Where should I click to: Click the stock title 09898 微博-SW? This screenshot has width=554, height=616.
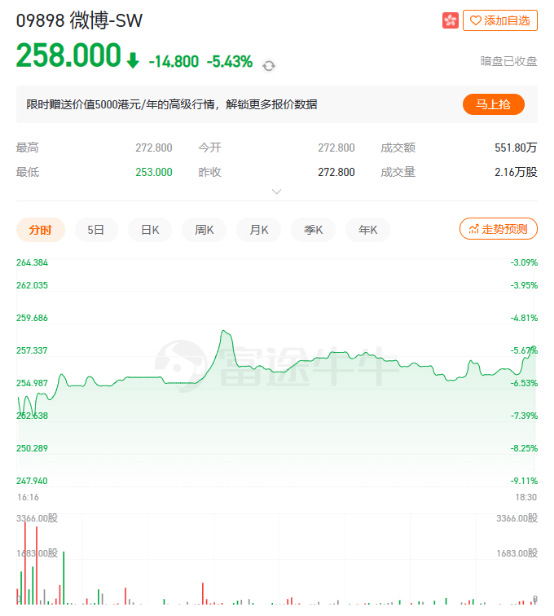[79, 20]
